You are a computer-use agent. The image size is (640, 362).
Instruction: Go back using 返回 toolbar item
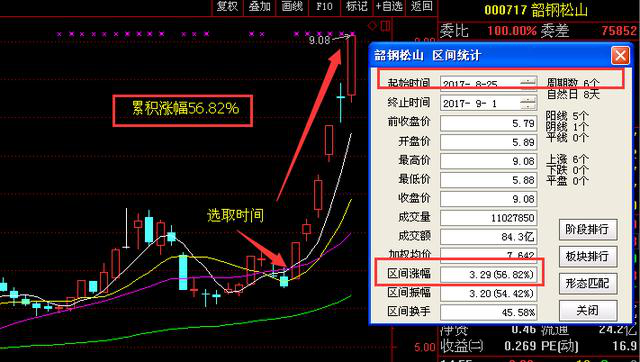click(421, 7)
